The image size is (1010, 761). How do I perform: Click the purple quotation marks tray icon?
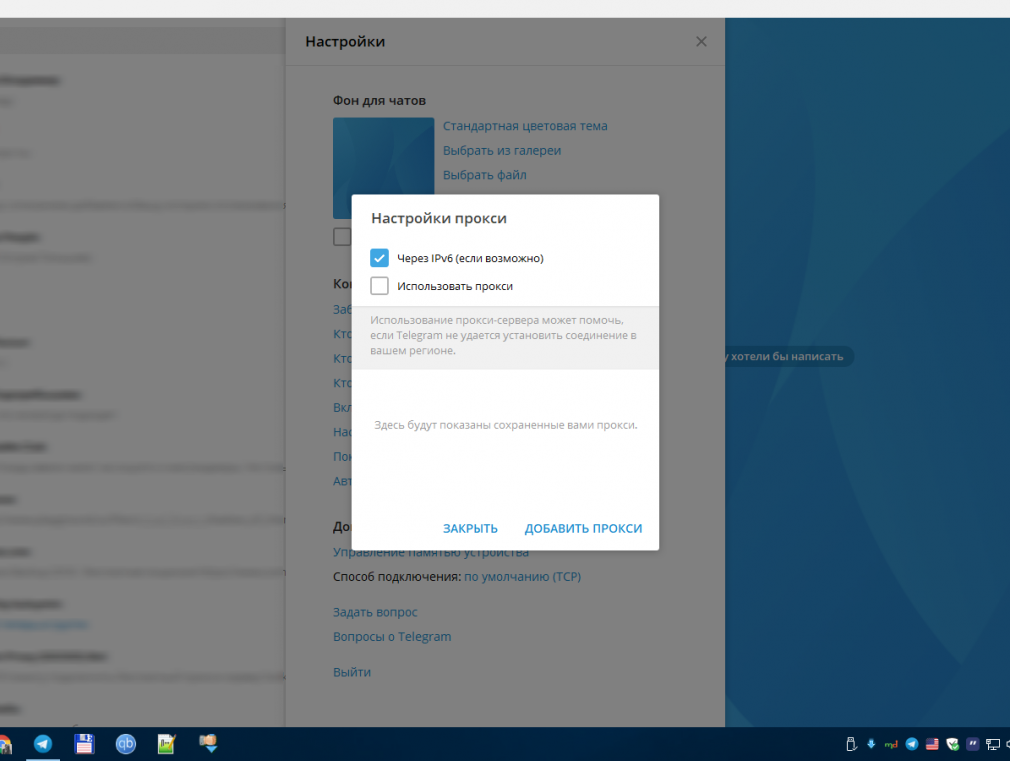[x=973, y=744]
